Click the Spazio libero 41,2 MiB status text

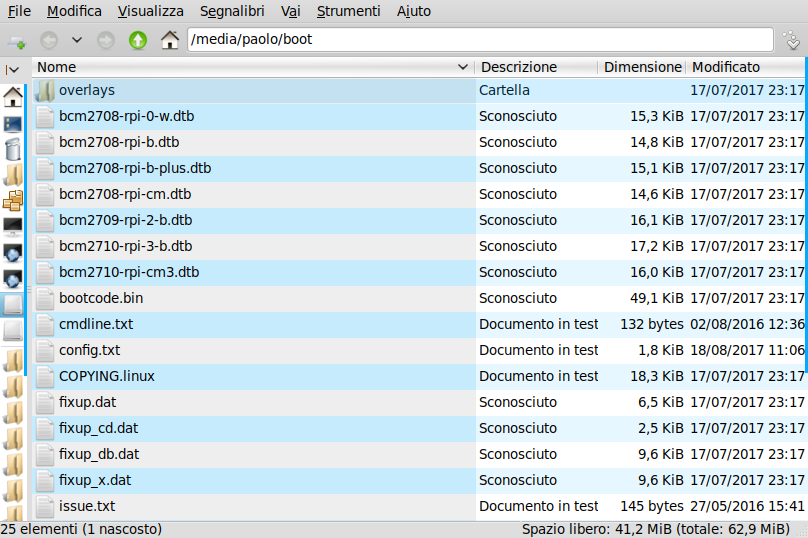click(x=655, y=529)
